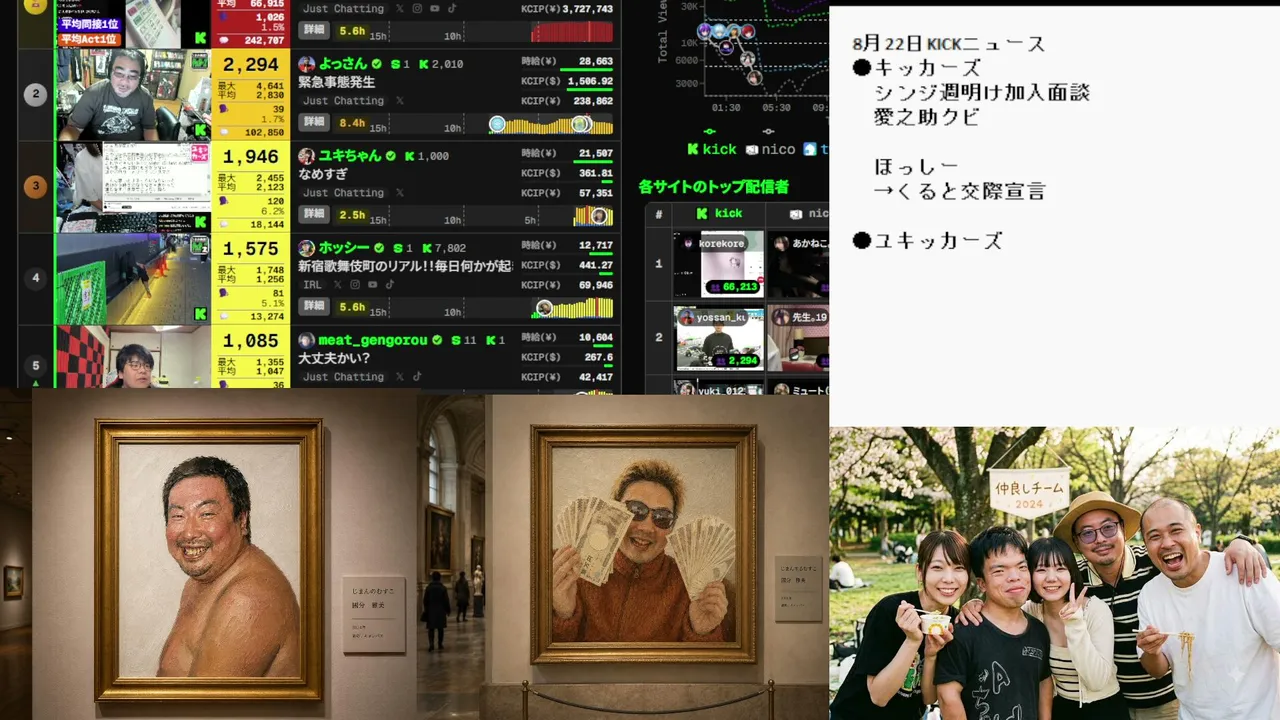1280x720 pixels.
Task: Open よっさん's stream thumbnail
Action: click(x=133, y=95)
